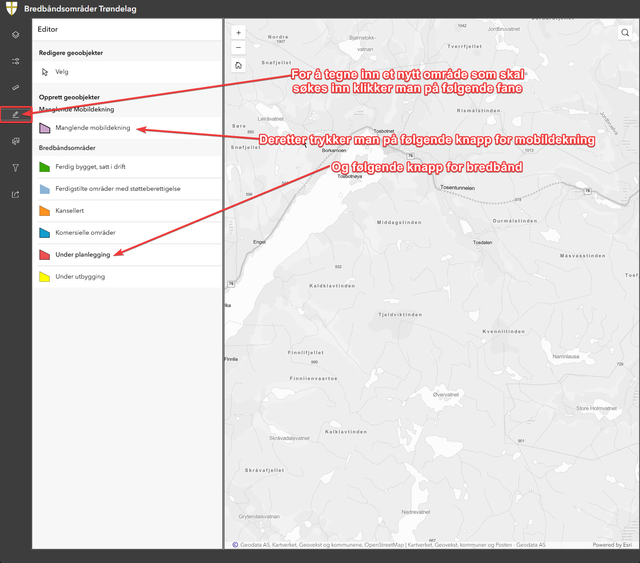Click the Rismålstinden map label

click(478, 111)
